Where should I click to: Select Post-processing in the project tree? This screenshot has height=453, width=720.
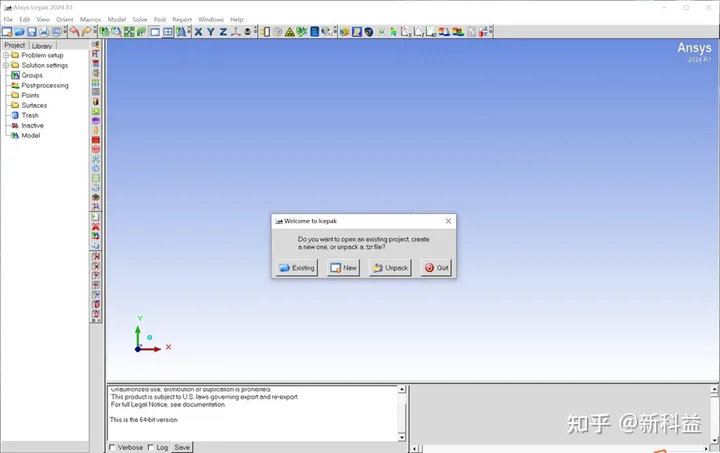[x=45, y=85]
